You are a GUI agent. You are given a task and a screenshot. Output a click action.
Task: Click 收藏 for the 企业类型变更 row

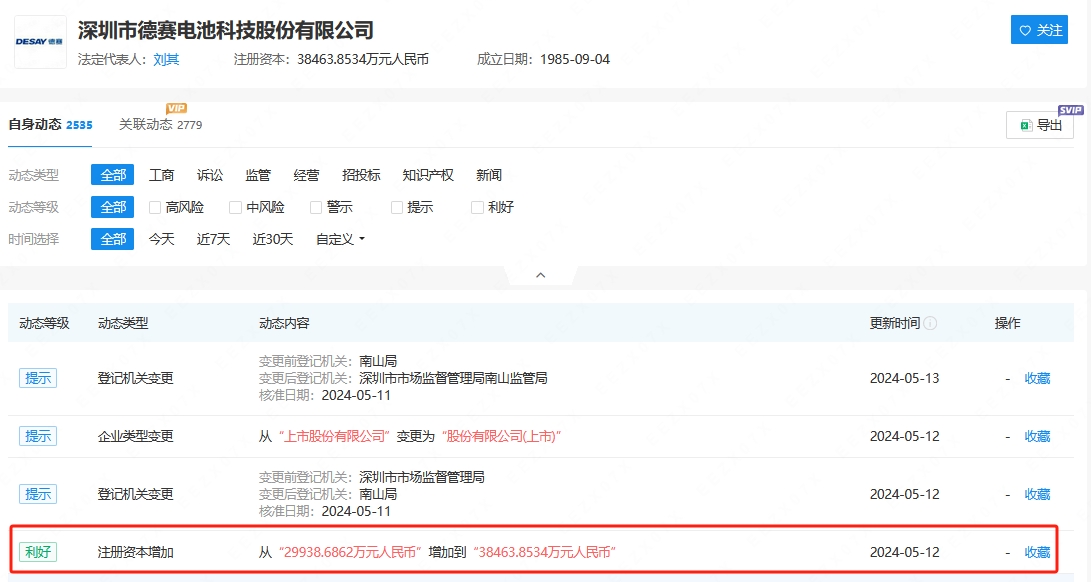point(1037,436)
